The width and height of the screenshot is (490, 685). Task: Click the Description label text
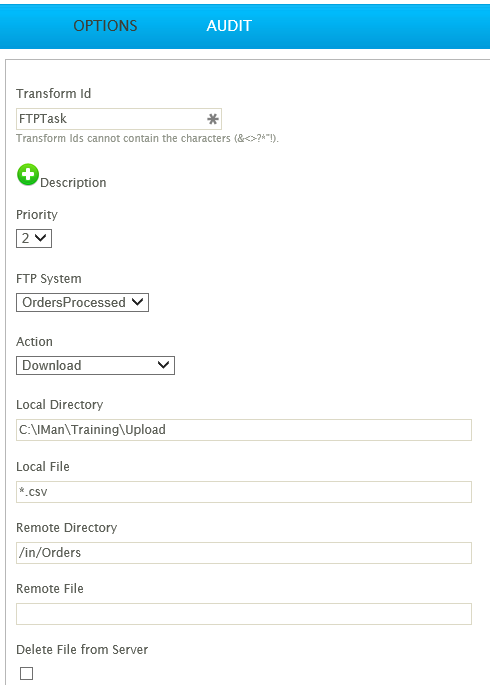73,183
